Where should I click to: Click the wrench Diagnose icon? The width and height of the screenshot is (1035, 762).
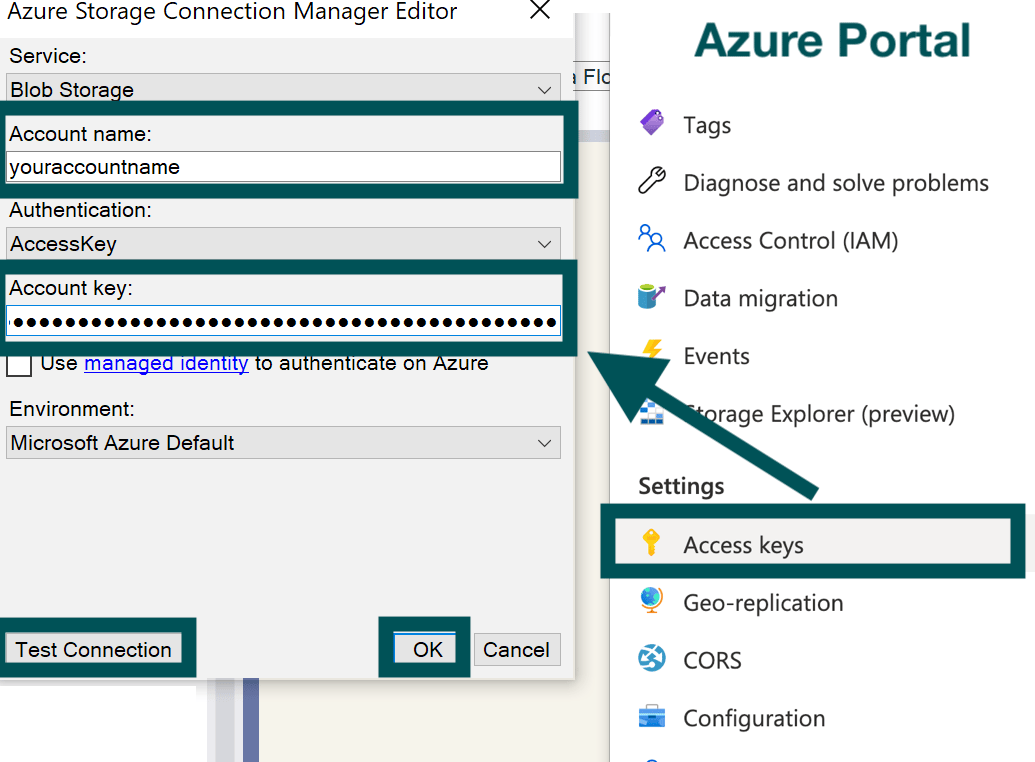[x=652, y=180]
